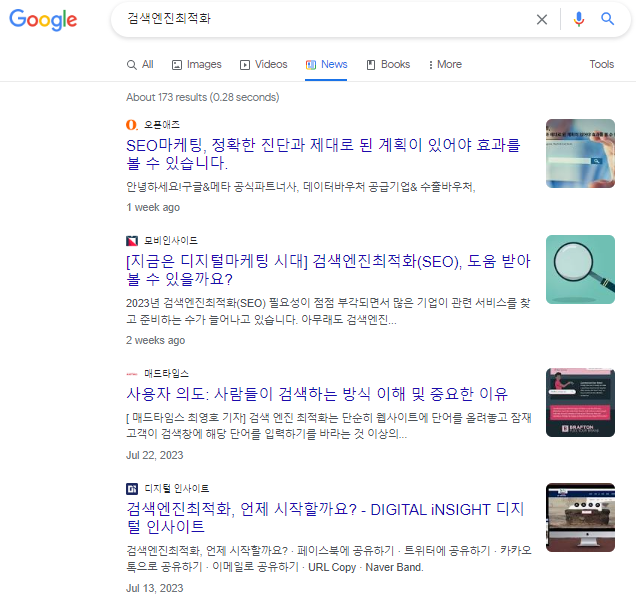The width and height of the screenshot is (636, 596).
Task: Click the snippet starting 2023년 검색엔진최적화
Action: 328,312
